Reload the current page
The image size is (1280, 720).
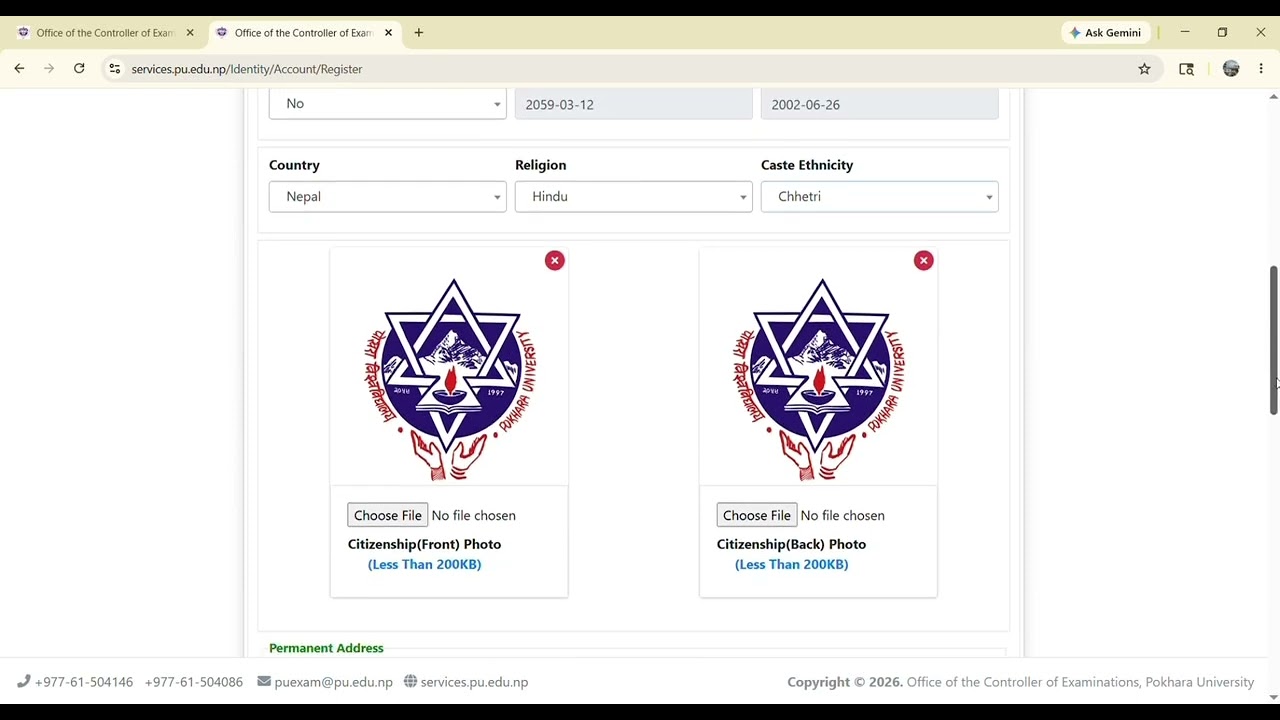pyautogui.click(x=79, y=69)
